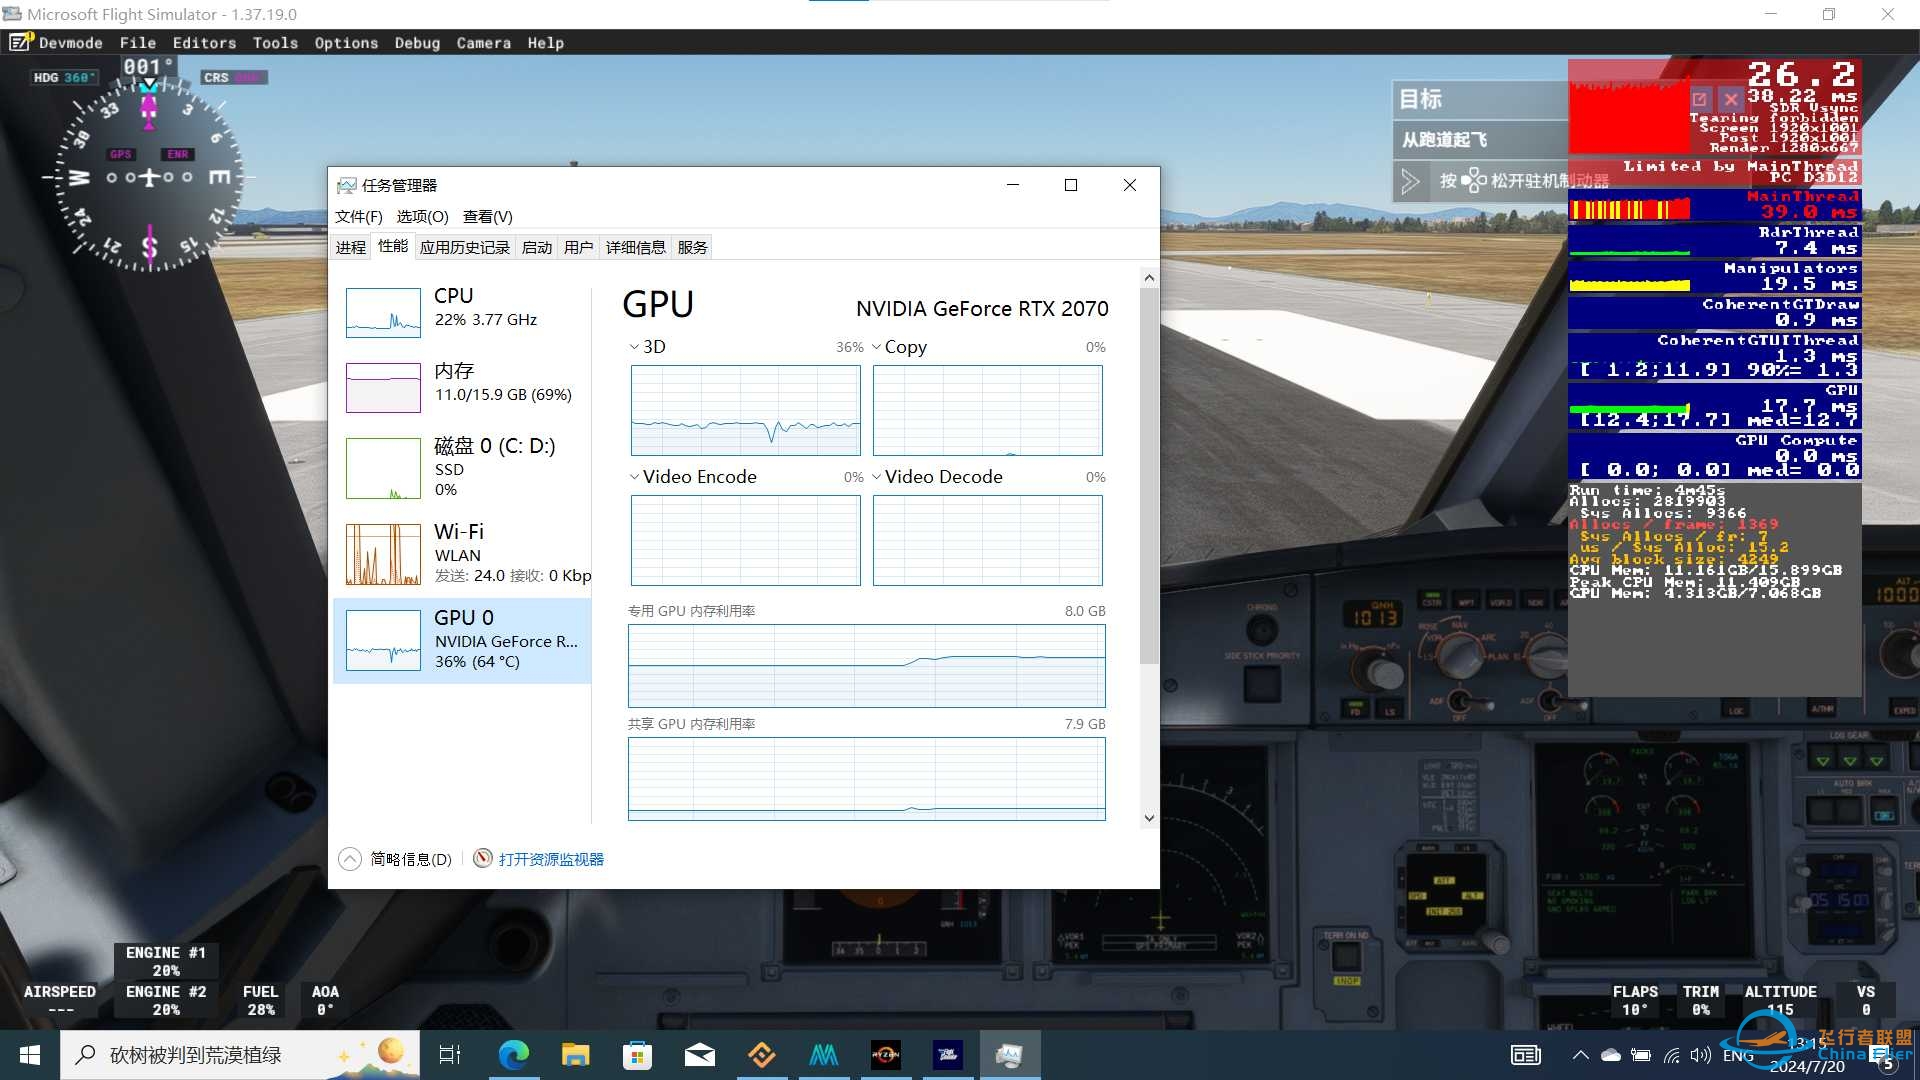Click the Devmode icon in the simulator menu bar

pos(21,42)
